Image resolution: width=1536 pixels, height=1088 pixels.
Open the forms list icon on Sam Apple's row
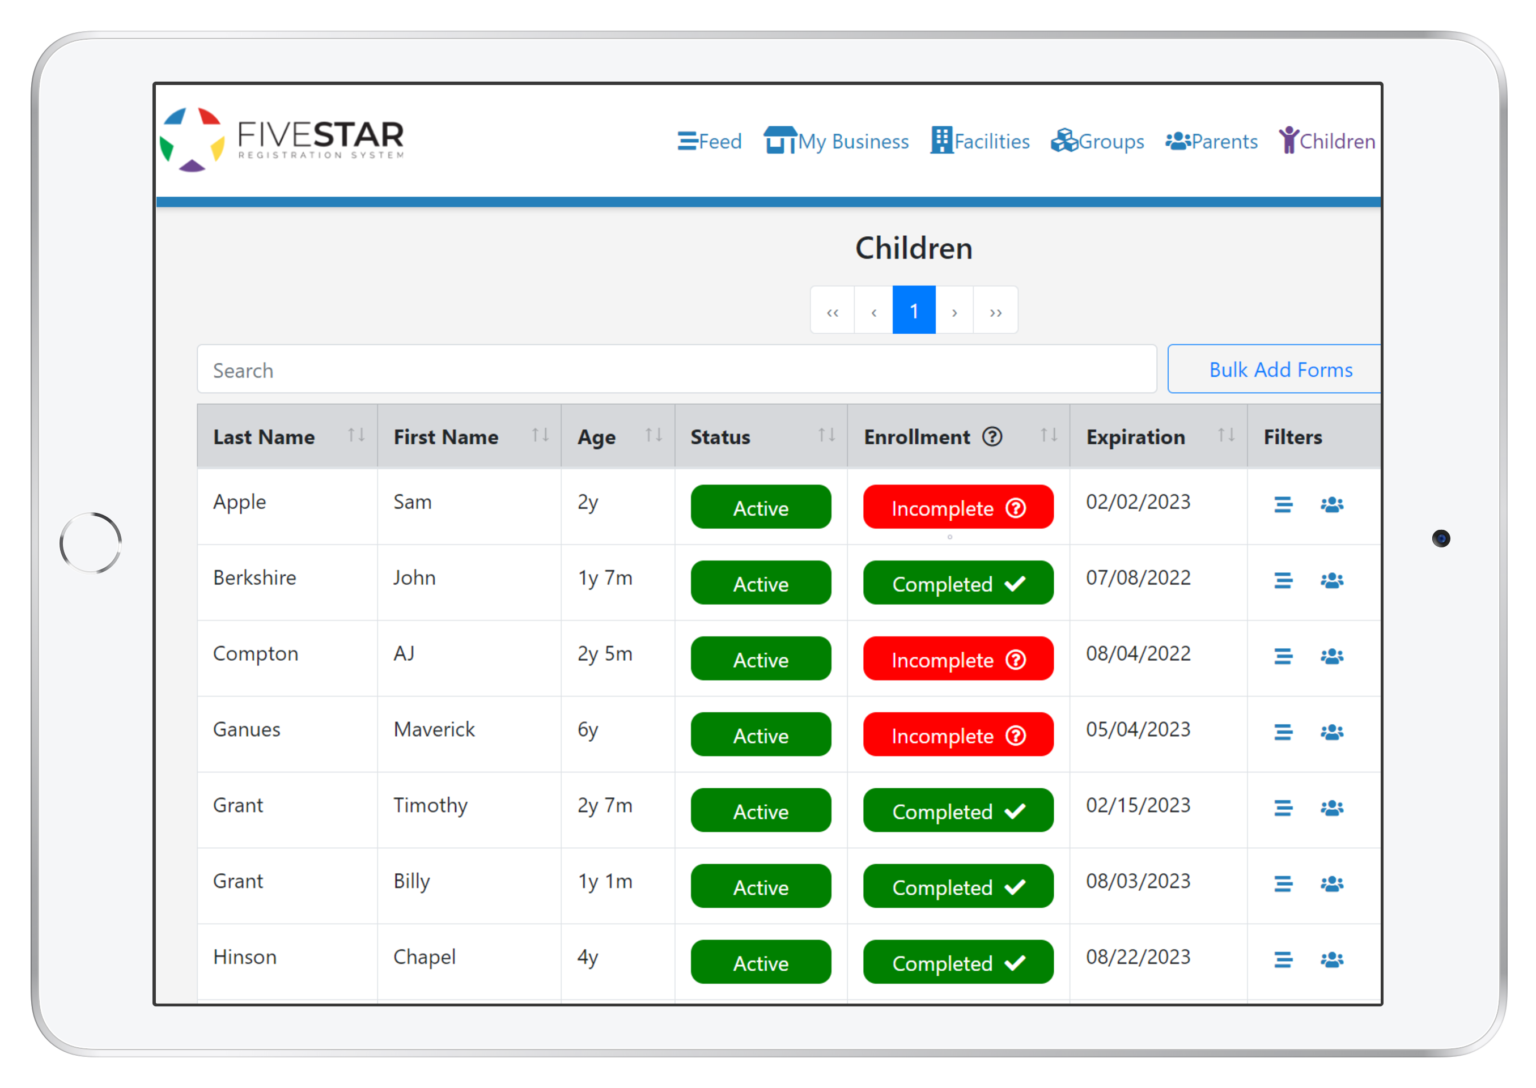click(x=1283, y=505)
